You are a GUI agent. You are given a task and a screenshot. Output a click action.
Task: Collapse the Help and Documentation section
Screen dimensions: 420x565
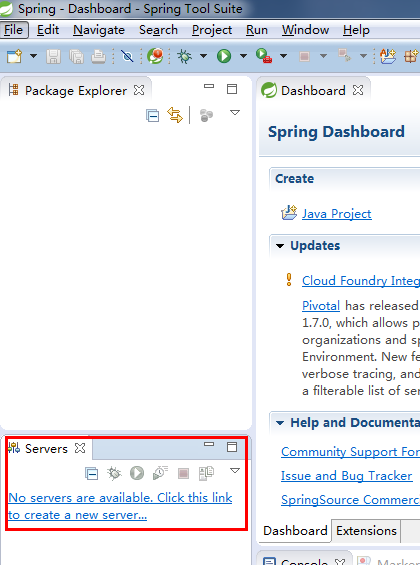tap(280, 423)
